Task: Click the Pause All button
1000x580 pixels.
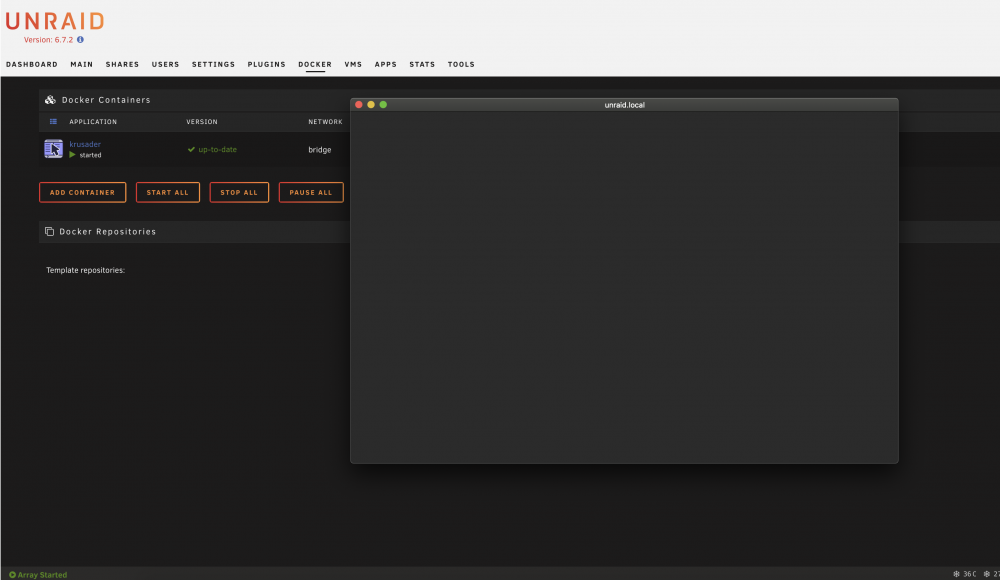Action: [311, 193]
